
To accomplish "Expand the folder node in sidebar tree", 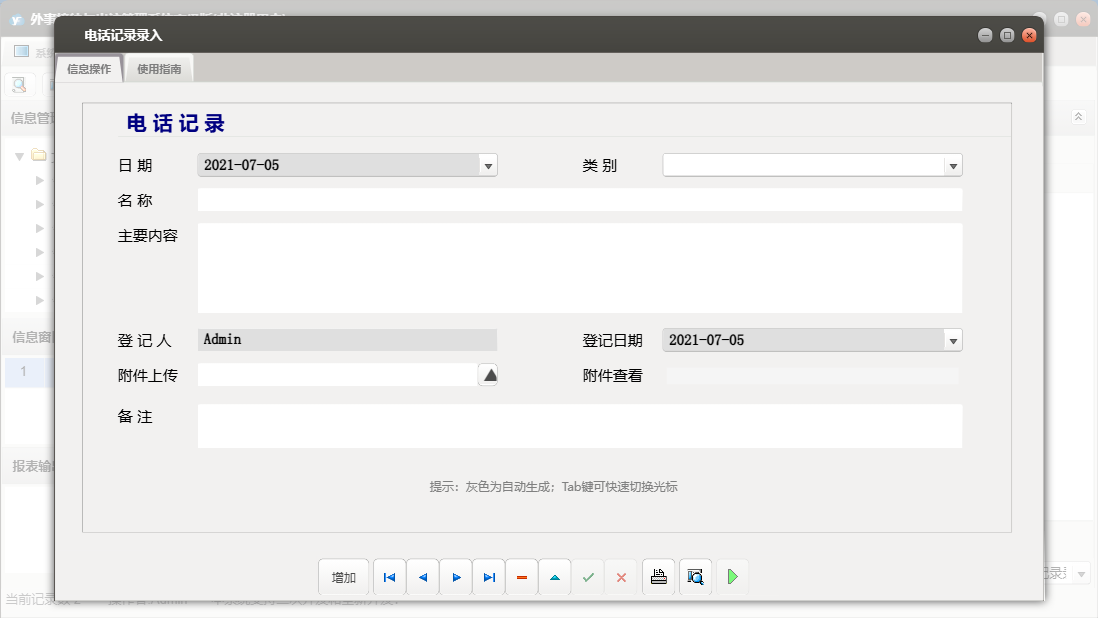I will coord(20,157).
